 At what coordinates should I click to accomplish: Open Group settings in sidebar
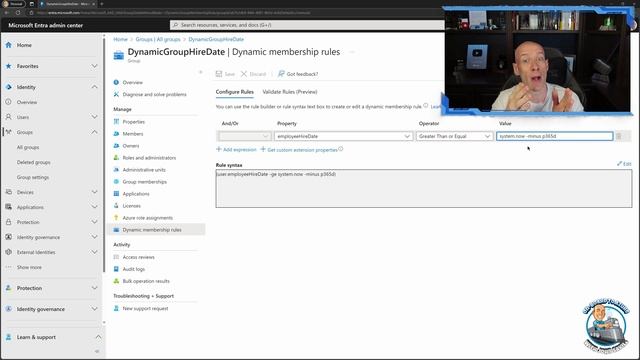tap(33, 177)
